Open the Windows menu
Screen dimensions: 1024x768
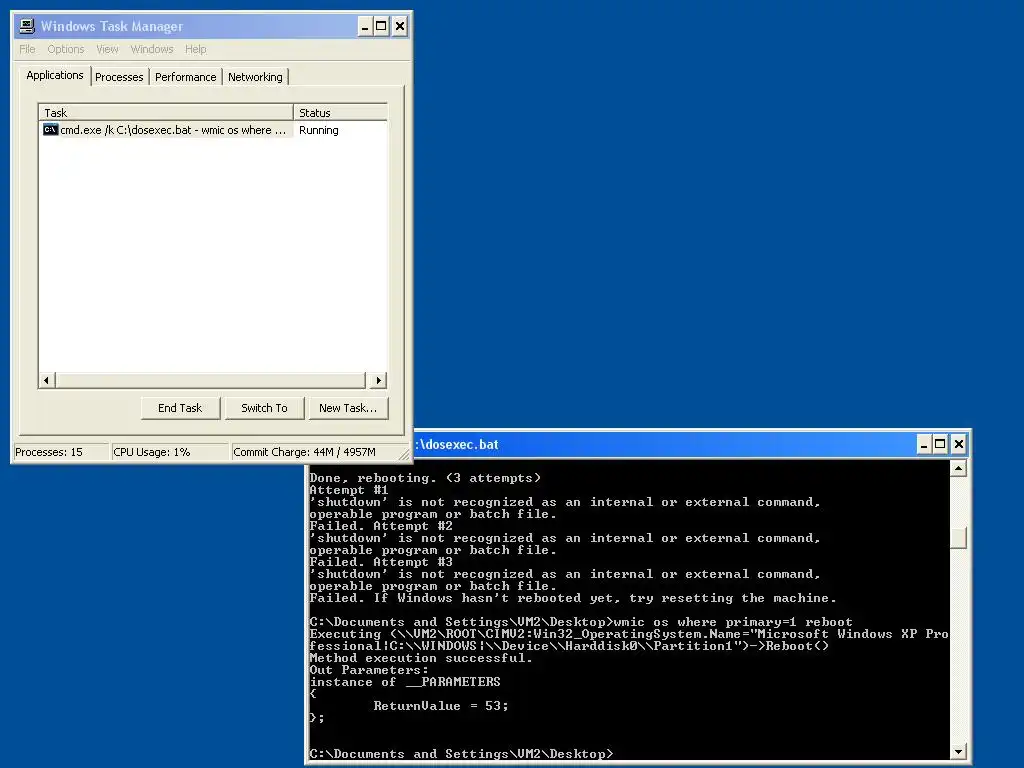(x=152, y=49)
